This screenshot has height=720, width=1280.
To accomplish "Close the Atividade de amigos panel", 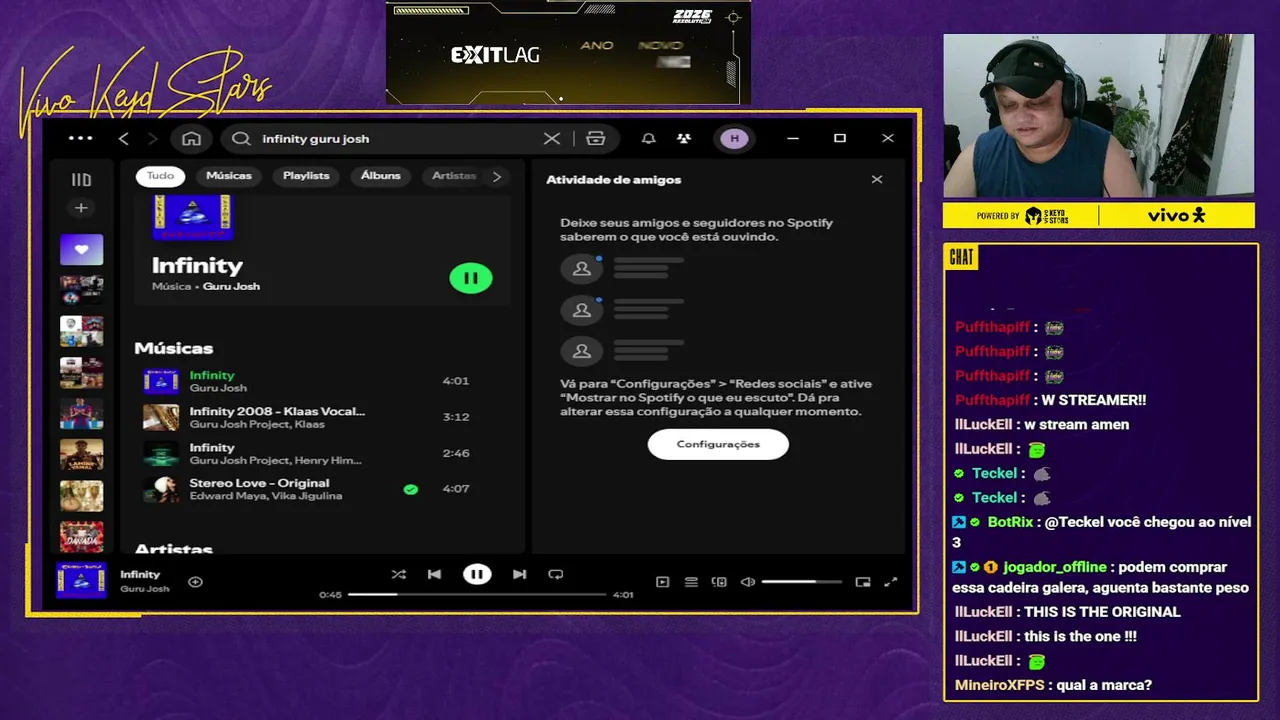I will [x=877, y=180].
